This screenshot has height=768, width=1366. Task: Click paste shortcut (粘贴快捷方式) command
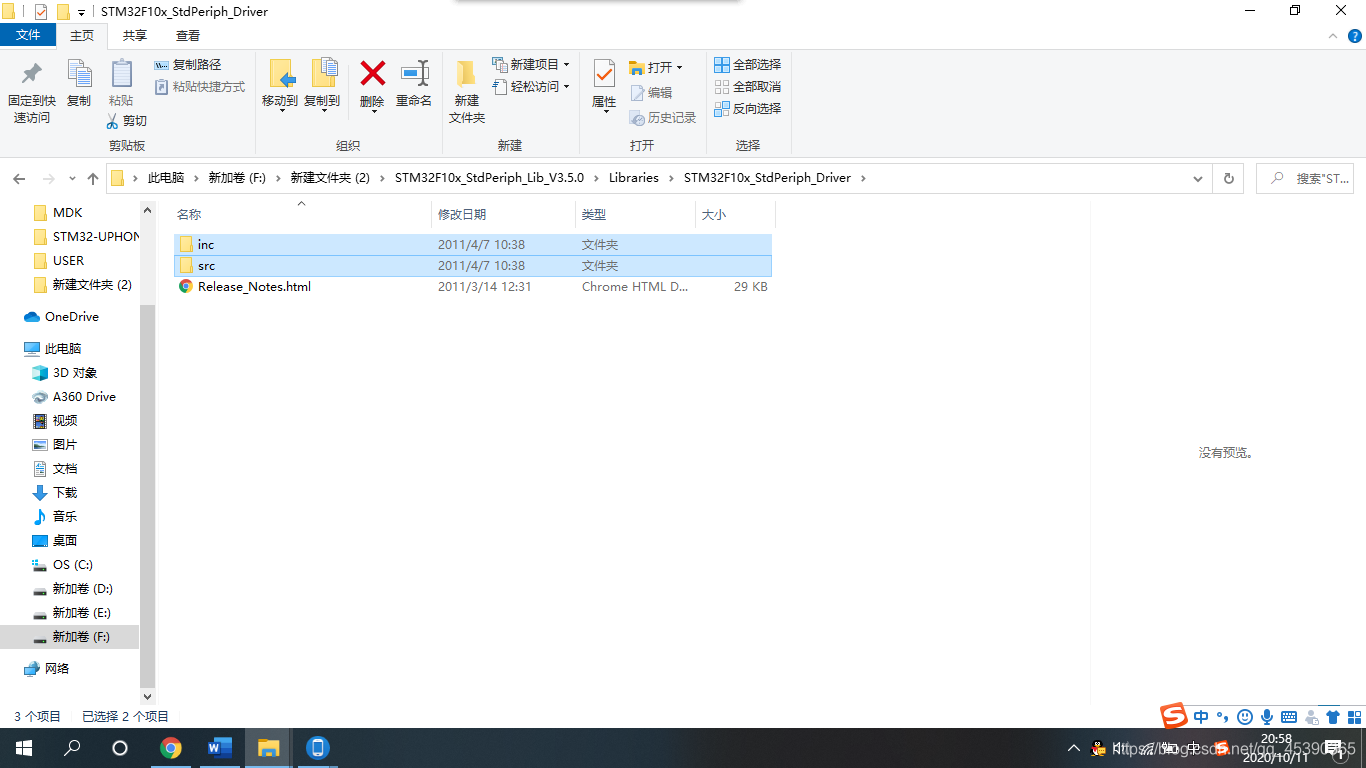pos(200,87)
